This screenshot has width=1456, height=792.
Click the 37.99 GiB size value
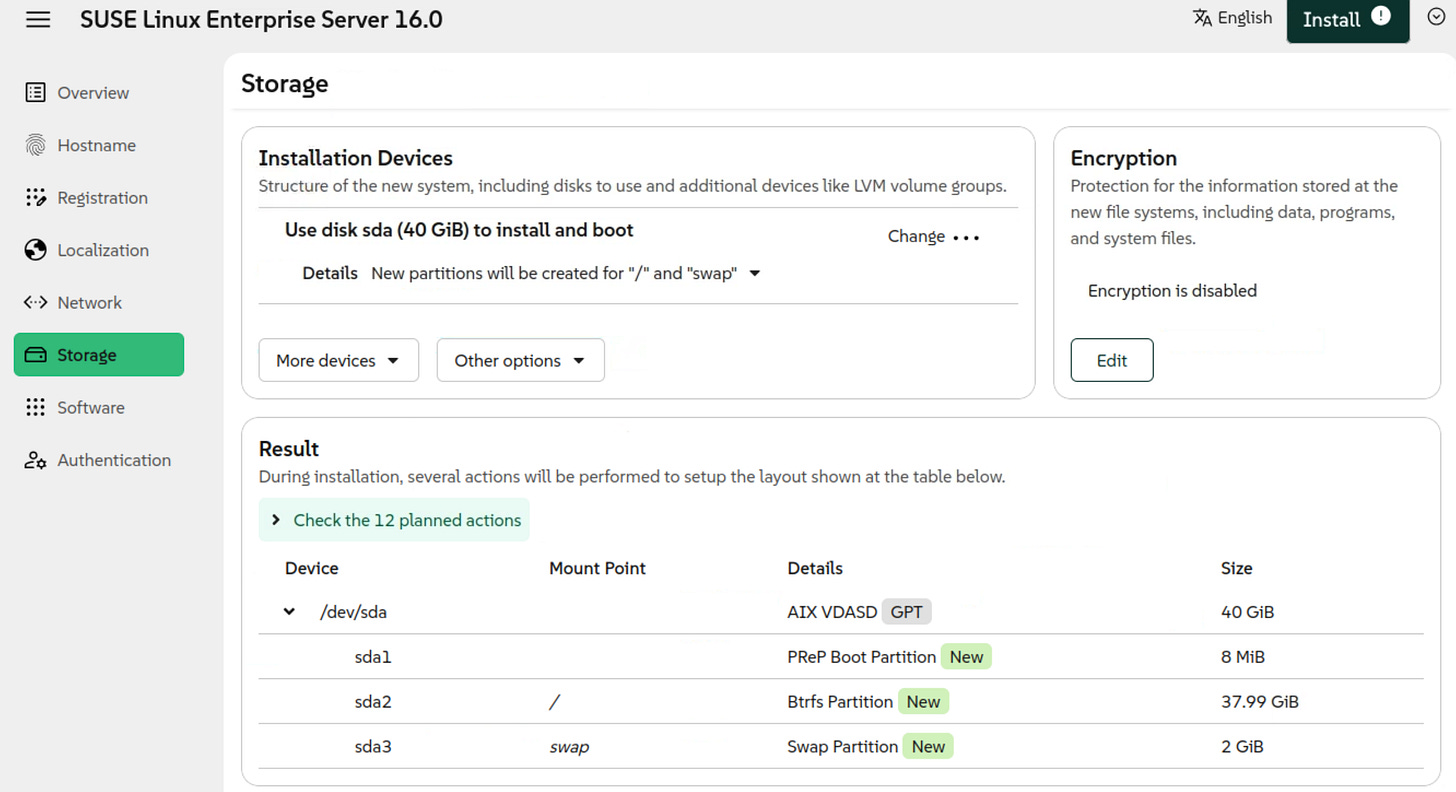(x=1260, y=702)
